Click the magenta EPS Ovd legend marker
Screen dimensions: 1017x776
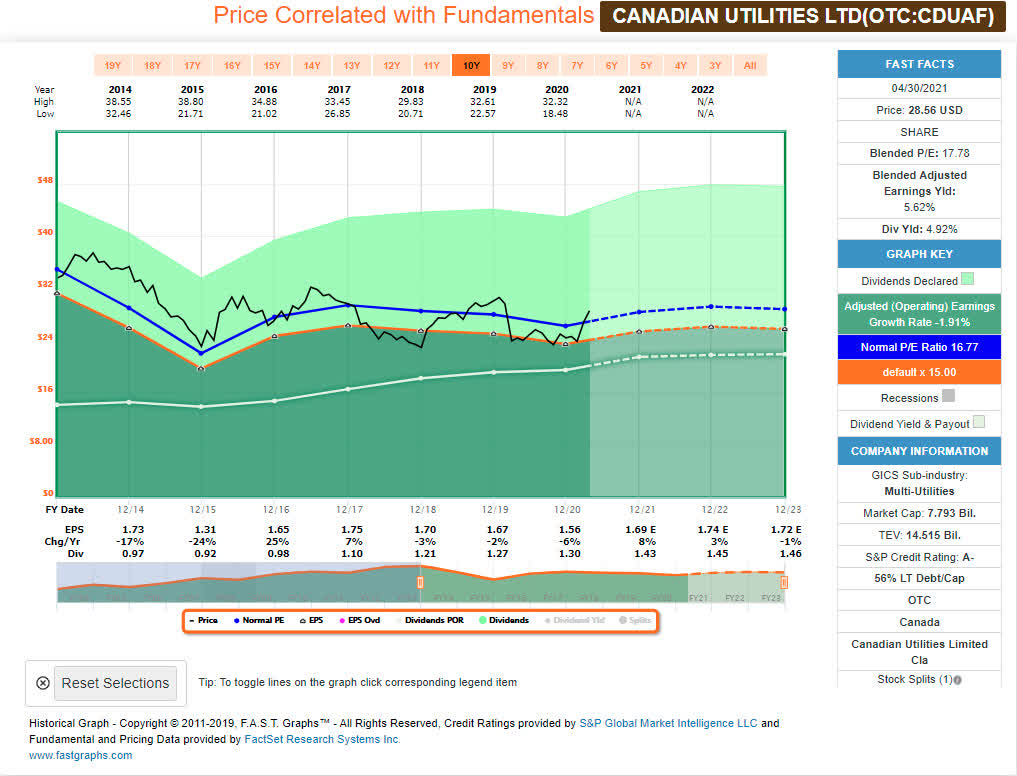[x=343, y=620]
